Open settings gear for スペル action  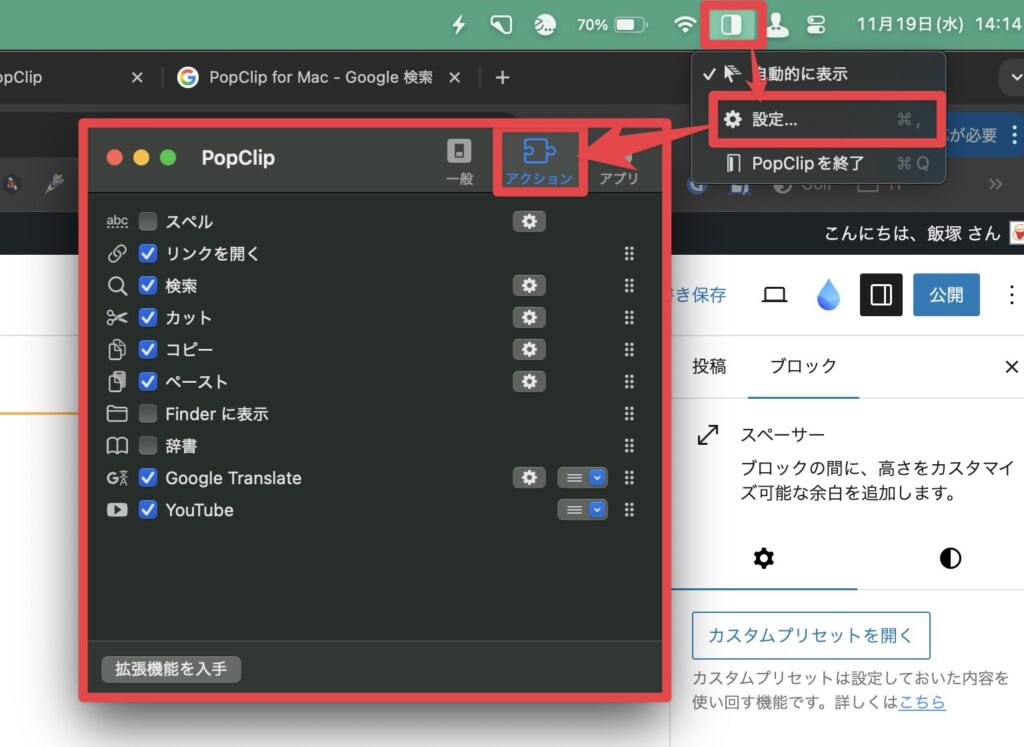[529, 222]
